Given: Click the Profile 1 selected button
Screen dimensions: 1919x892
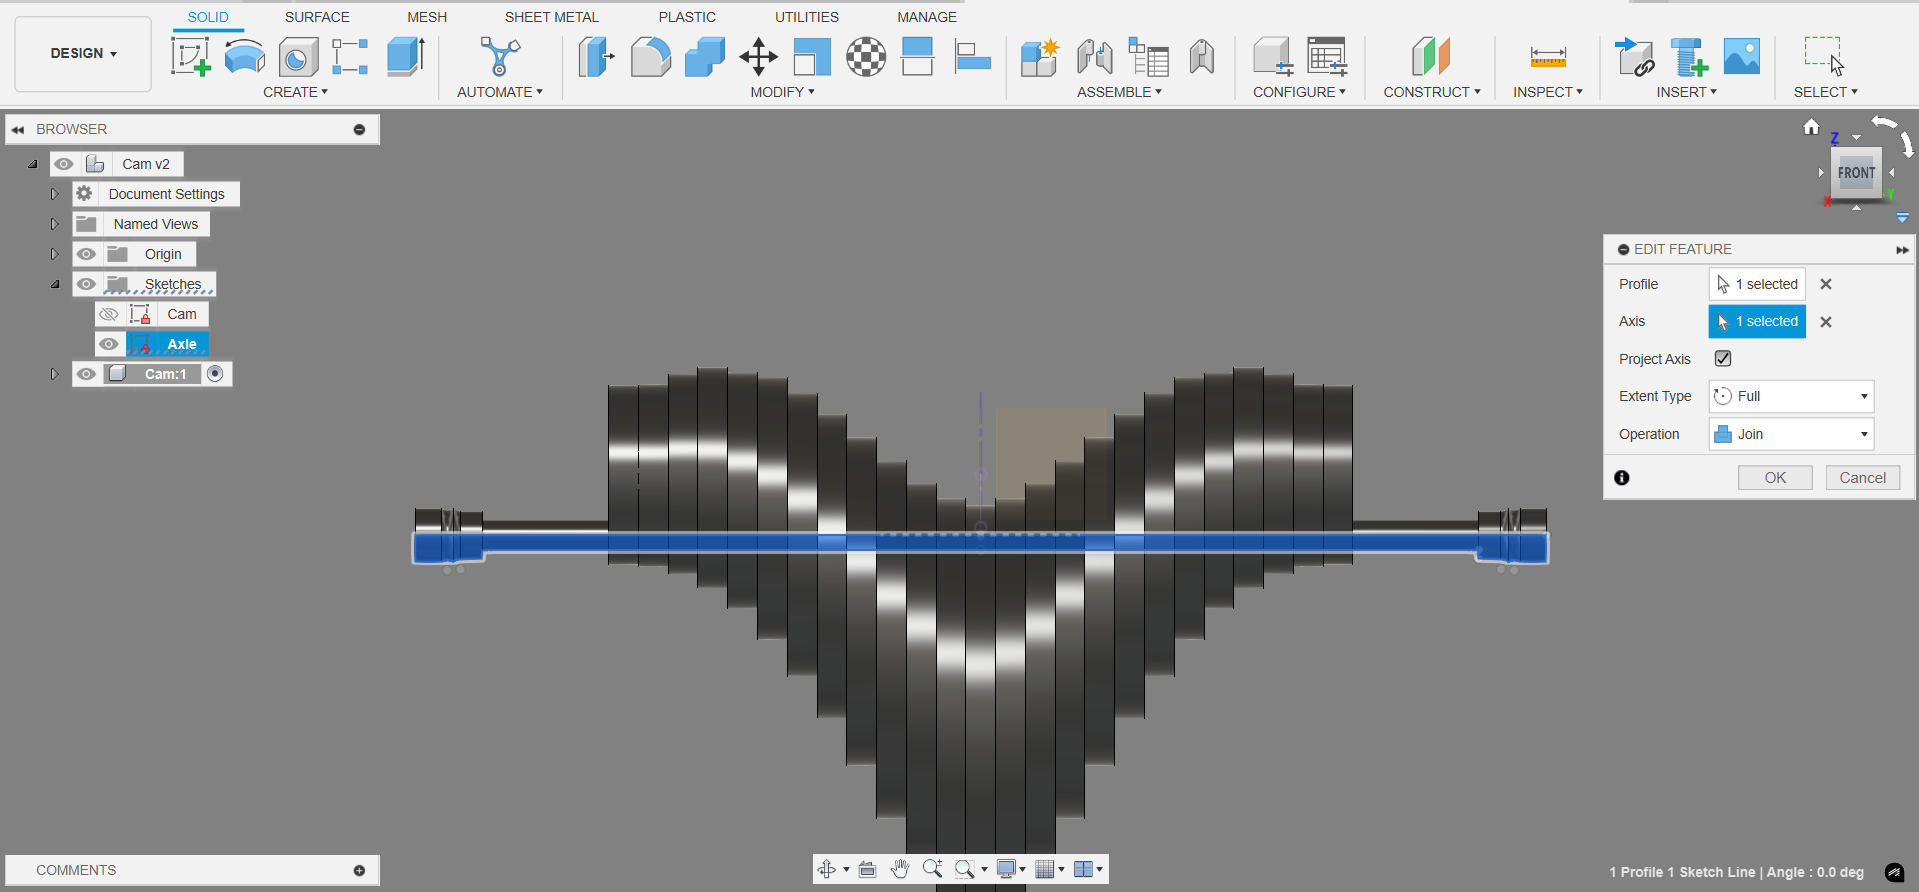Looking at the screenshot, I should click(1757, 284).
